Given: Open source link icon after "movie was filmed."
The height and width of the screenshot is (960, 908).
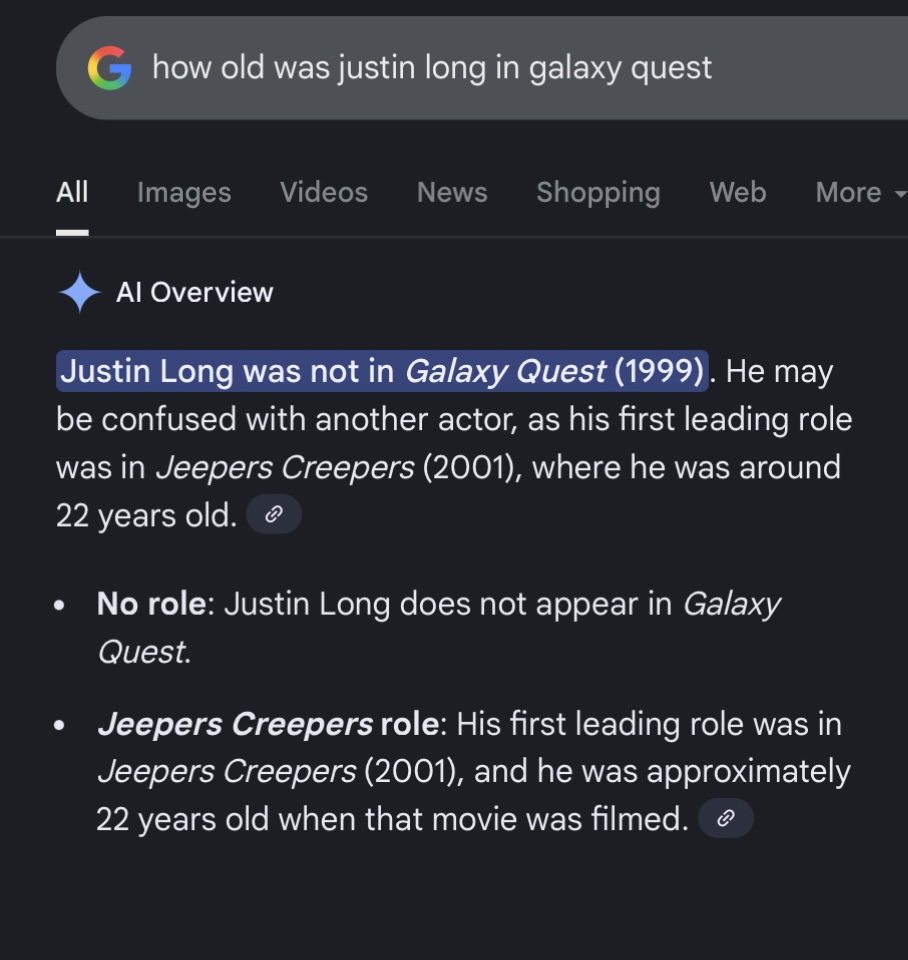Looking at the screenshot, I should [725, 819].
